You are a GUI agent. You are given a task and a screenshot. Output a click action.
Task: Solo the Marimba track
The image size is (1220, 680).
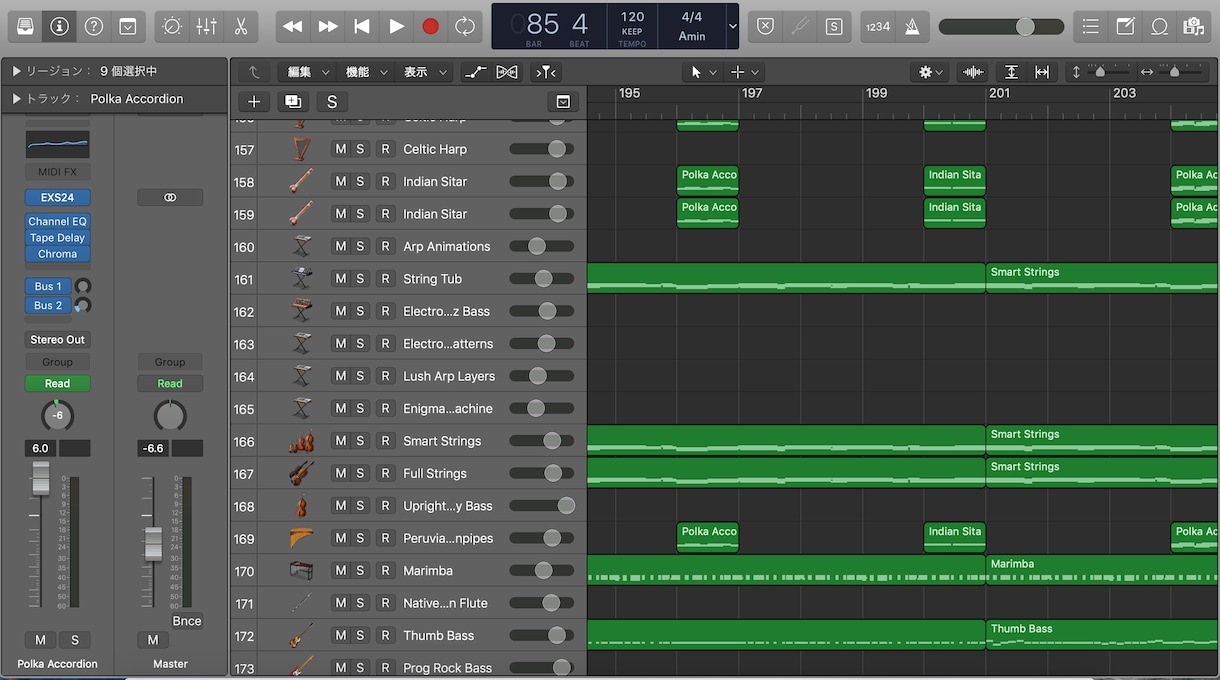(360, 571)
